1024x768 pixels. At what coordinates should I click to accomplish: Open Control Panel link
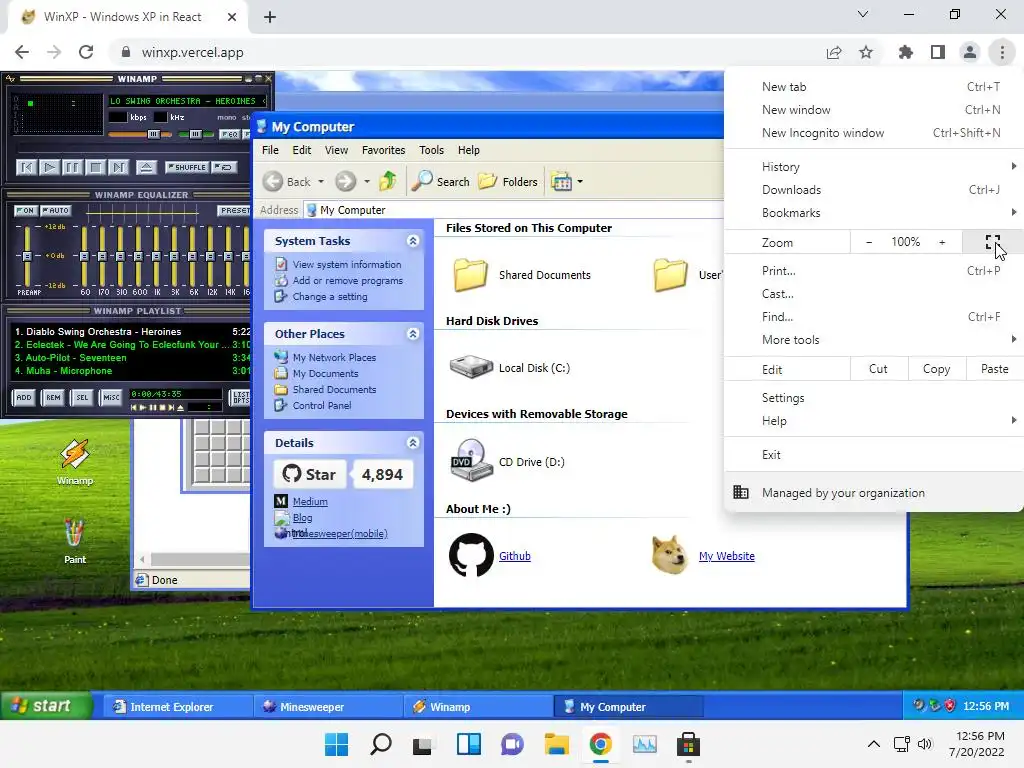[322, 406]
